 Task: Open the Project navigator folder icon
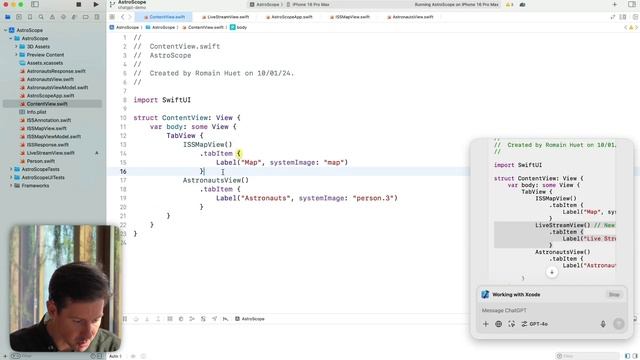click(x=7, y=17)
